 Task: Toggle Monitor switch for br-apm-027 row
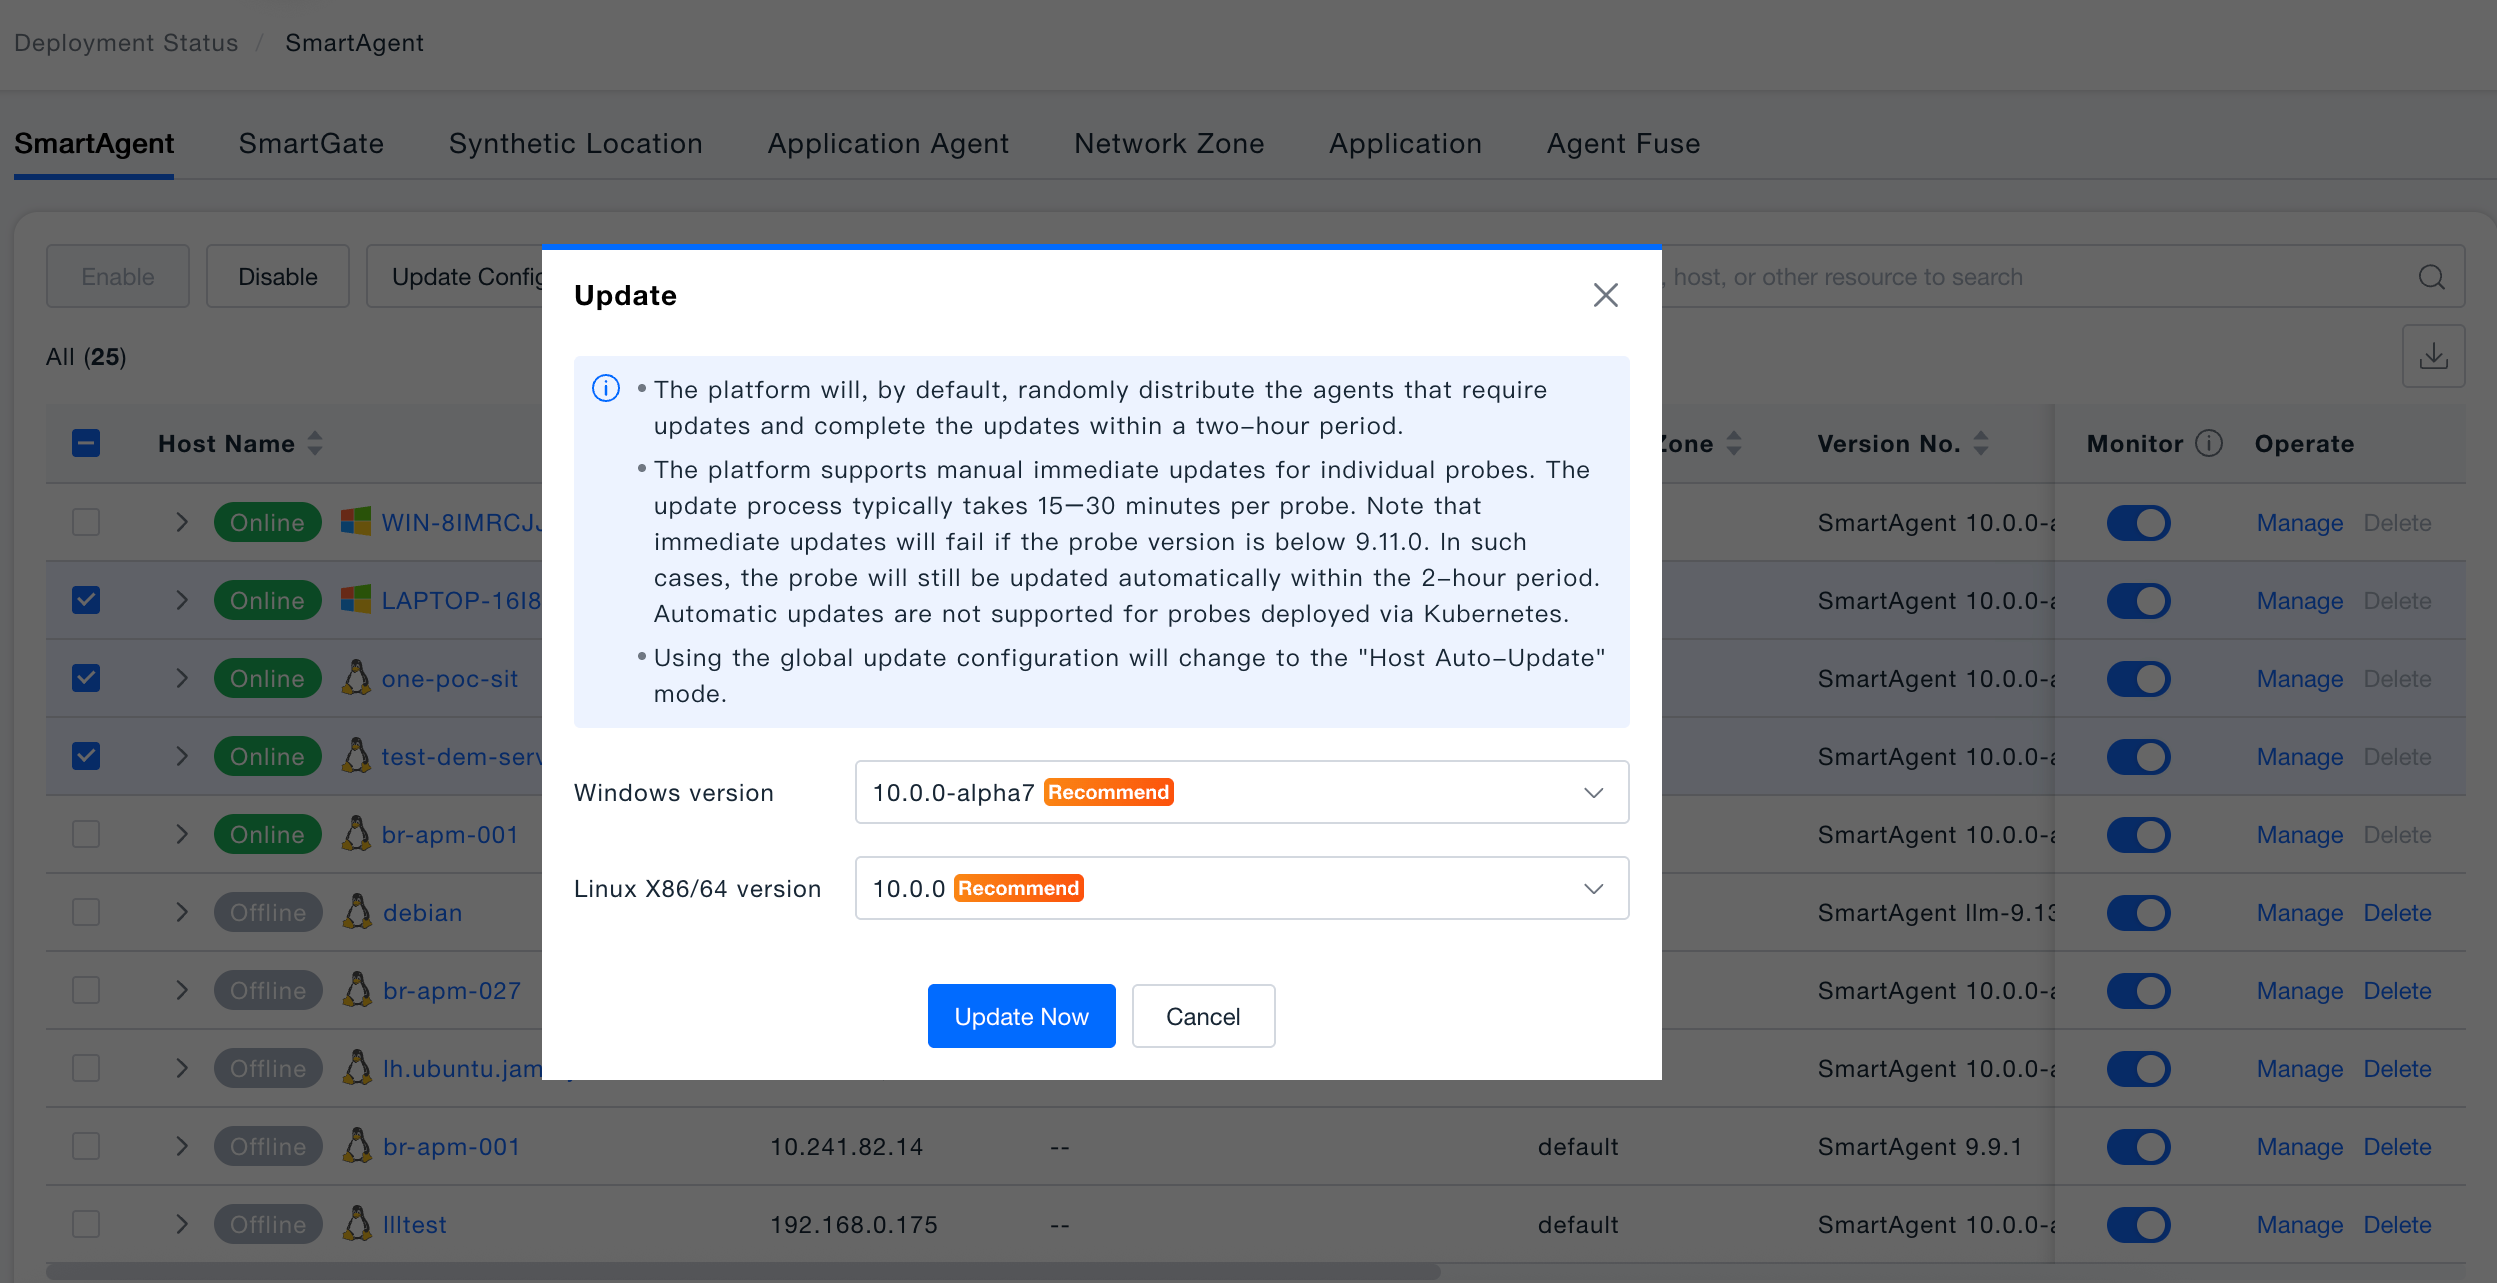pos(2138,990)
